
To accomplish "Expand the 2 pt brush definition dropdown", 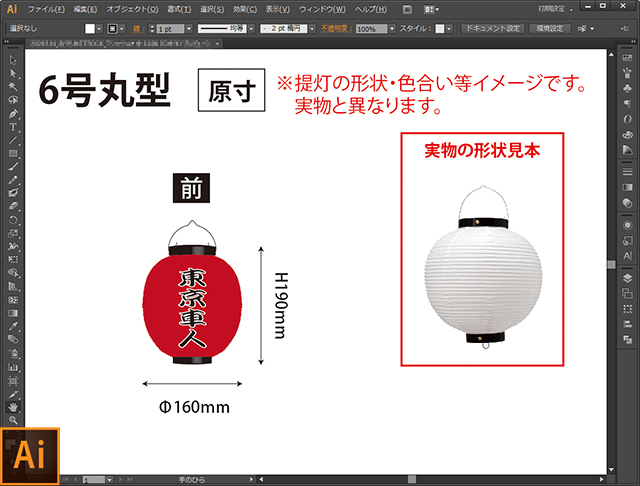I will click(312, 29).
